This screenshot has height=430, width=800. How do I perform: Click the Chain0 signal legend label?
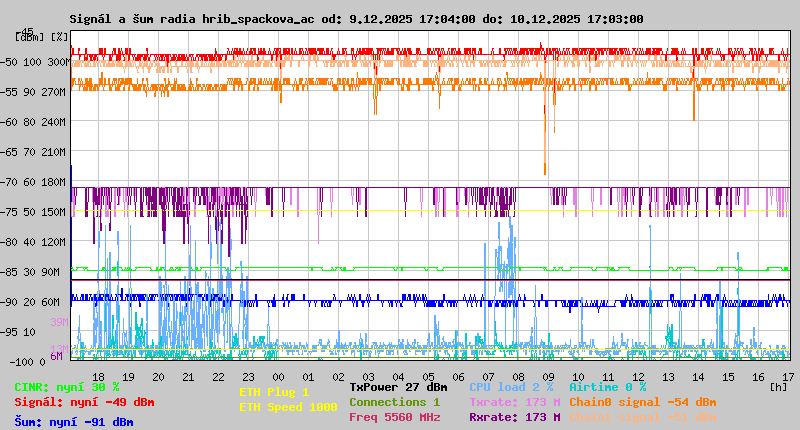[642, 402]
